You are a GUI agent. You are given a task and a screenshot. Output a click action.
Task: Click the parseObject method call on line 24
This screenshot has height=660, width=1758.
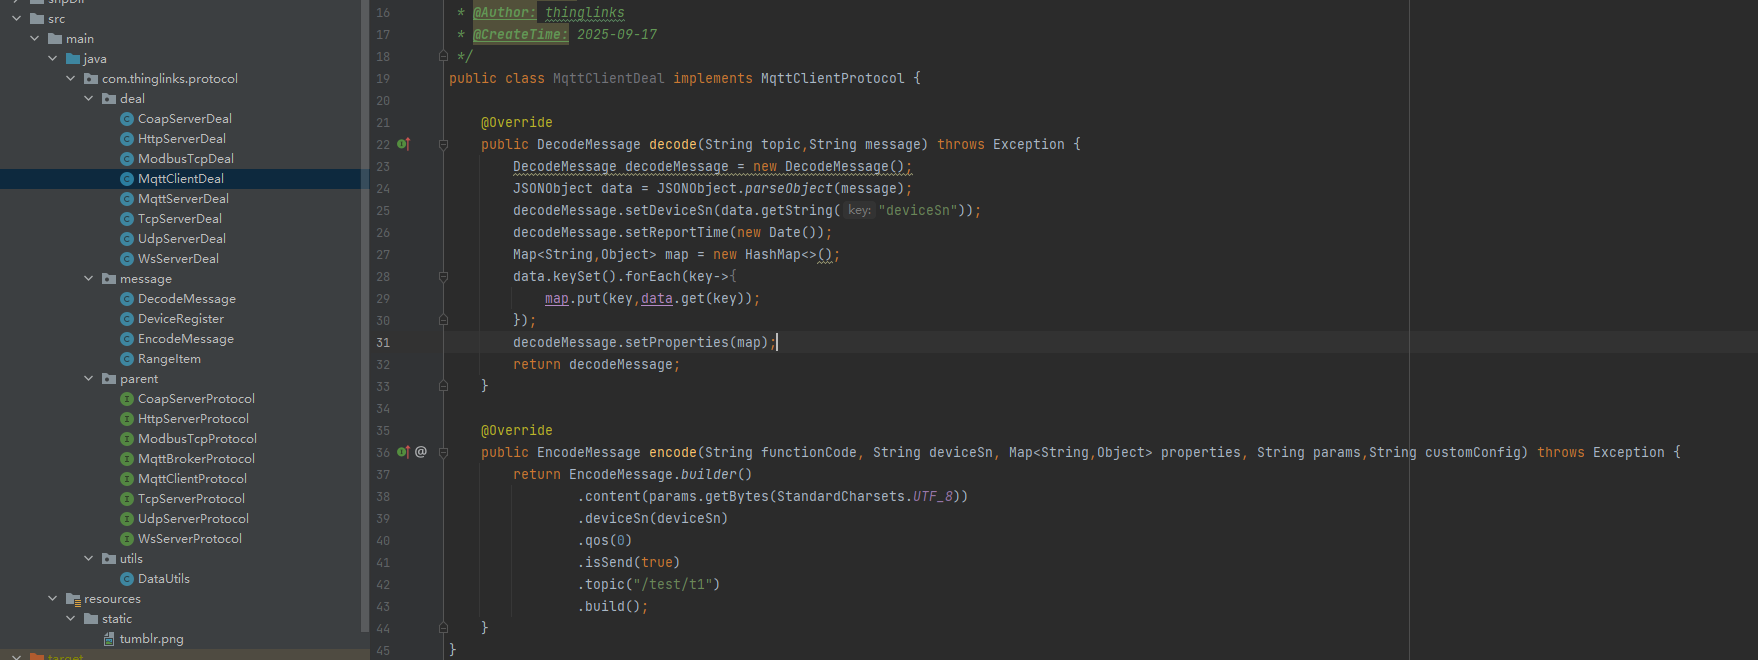788,188
